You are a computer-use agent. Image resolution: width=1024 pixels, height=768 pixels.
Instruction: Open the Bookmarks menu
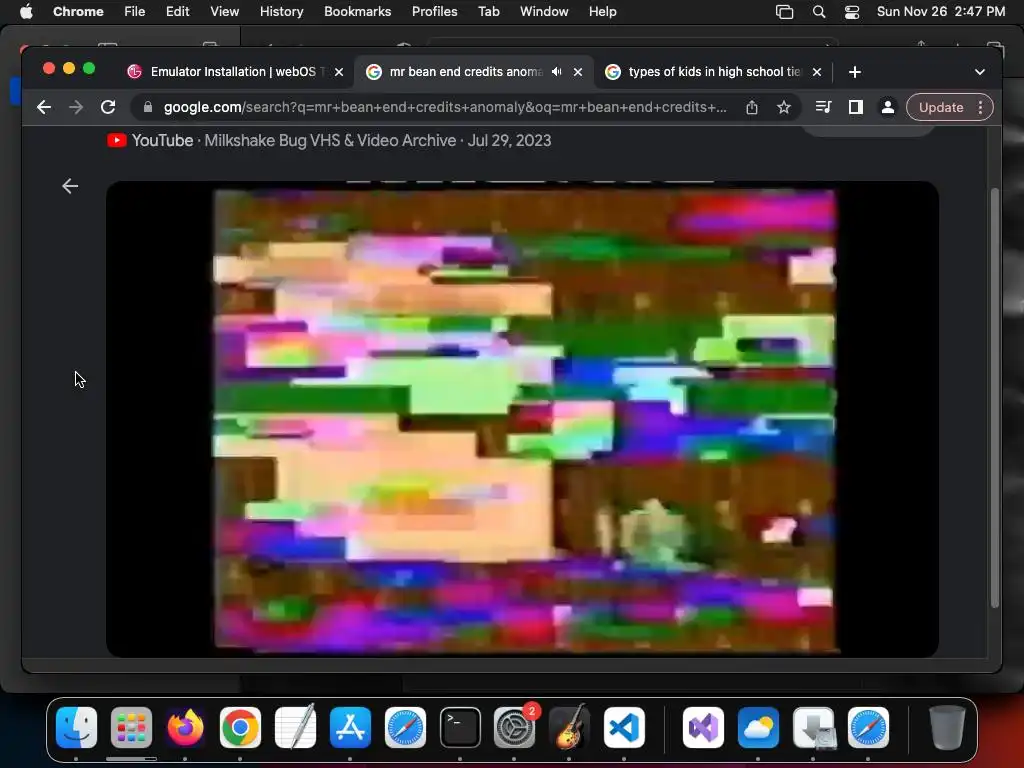(x=357, y=12)
